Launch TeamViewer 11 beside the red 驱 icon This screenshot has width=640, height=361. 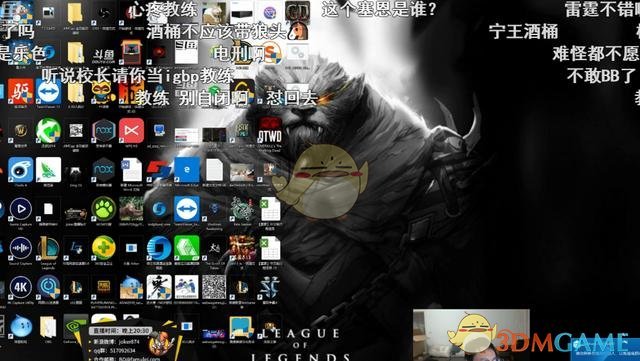pyautogui.click(x=48, y=91)
